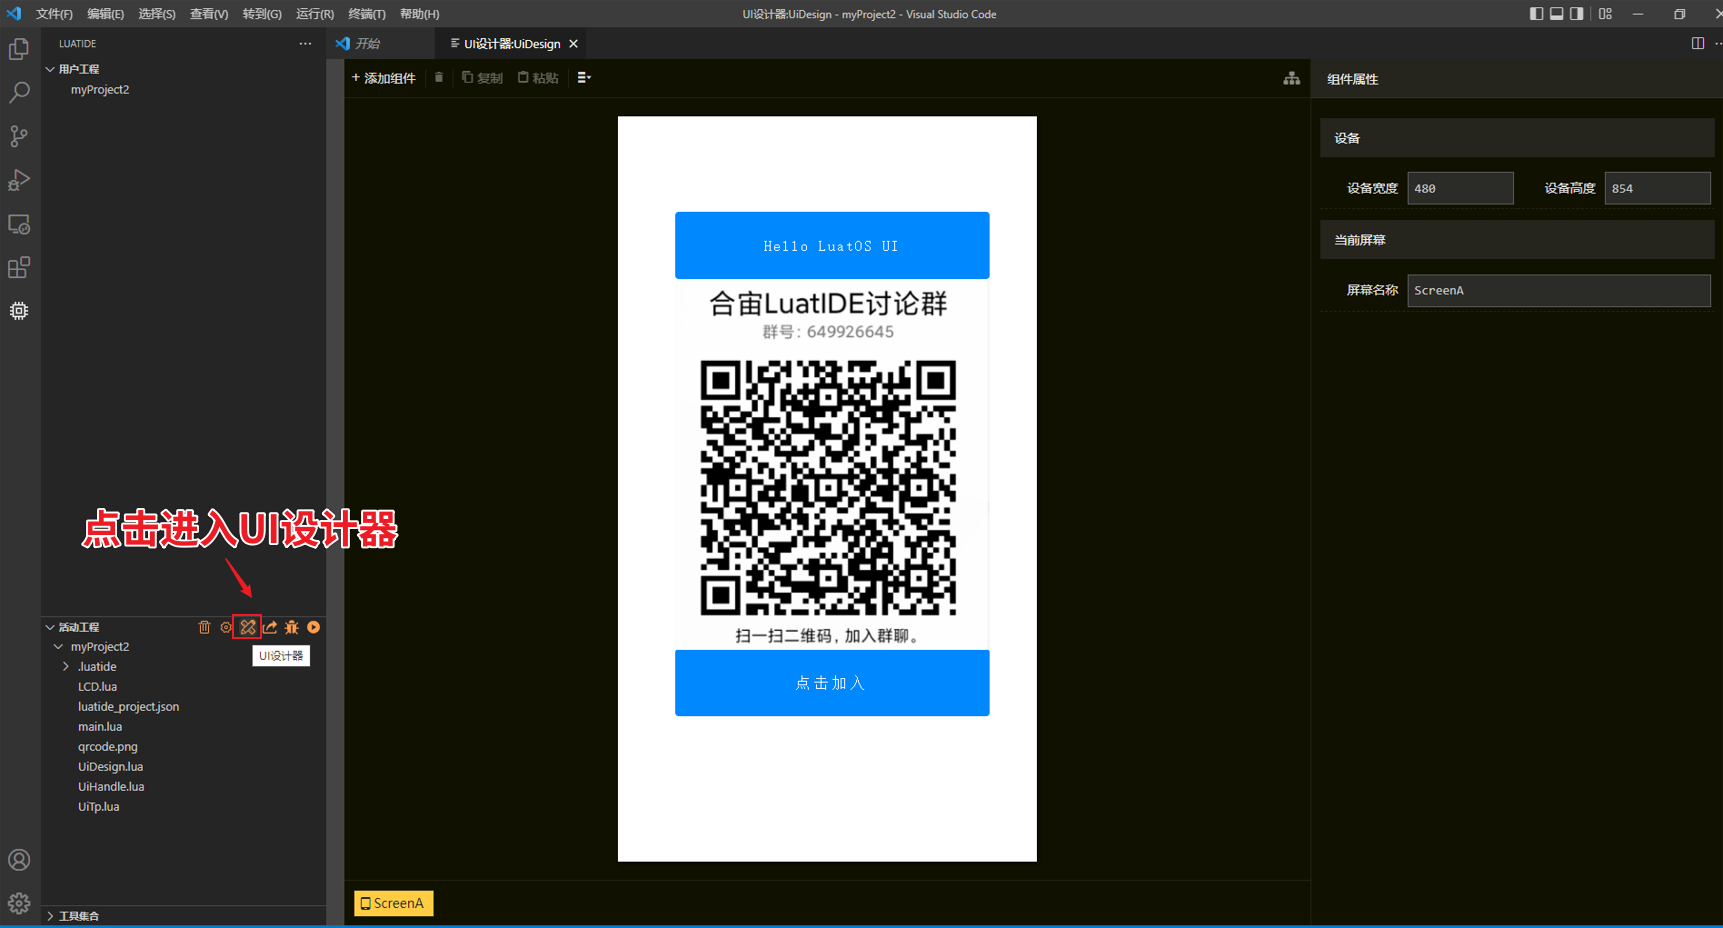Viewport: 1723px width, 928px height.
Task: Expand the .luatide folder
Action: tap(66, 667)
